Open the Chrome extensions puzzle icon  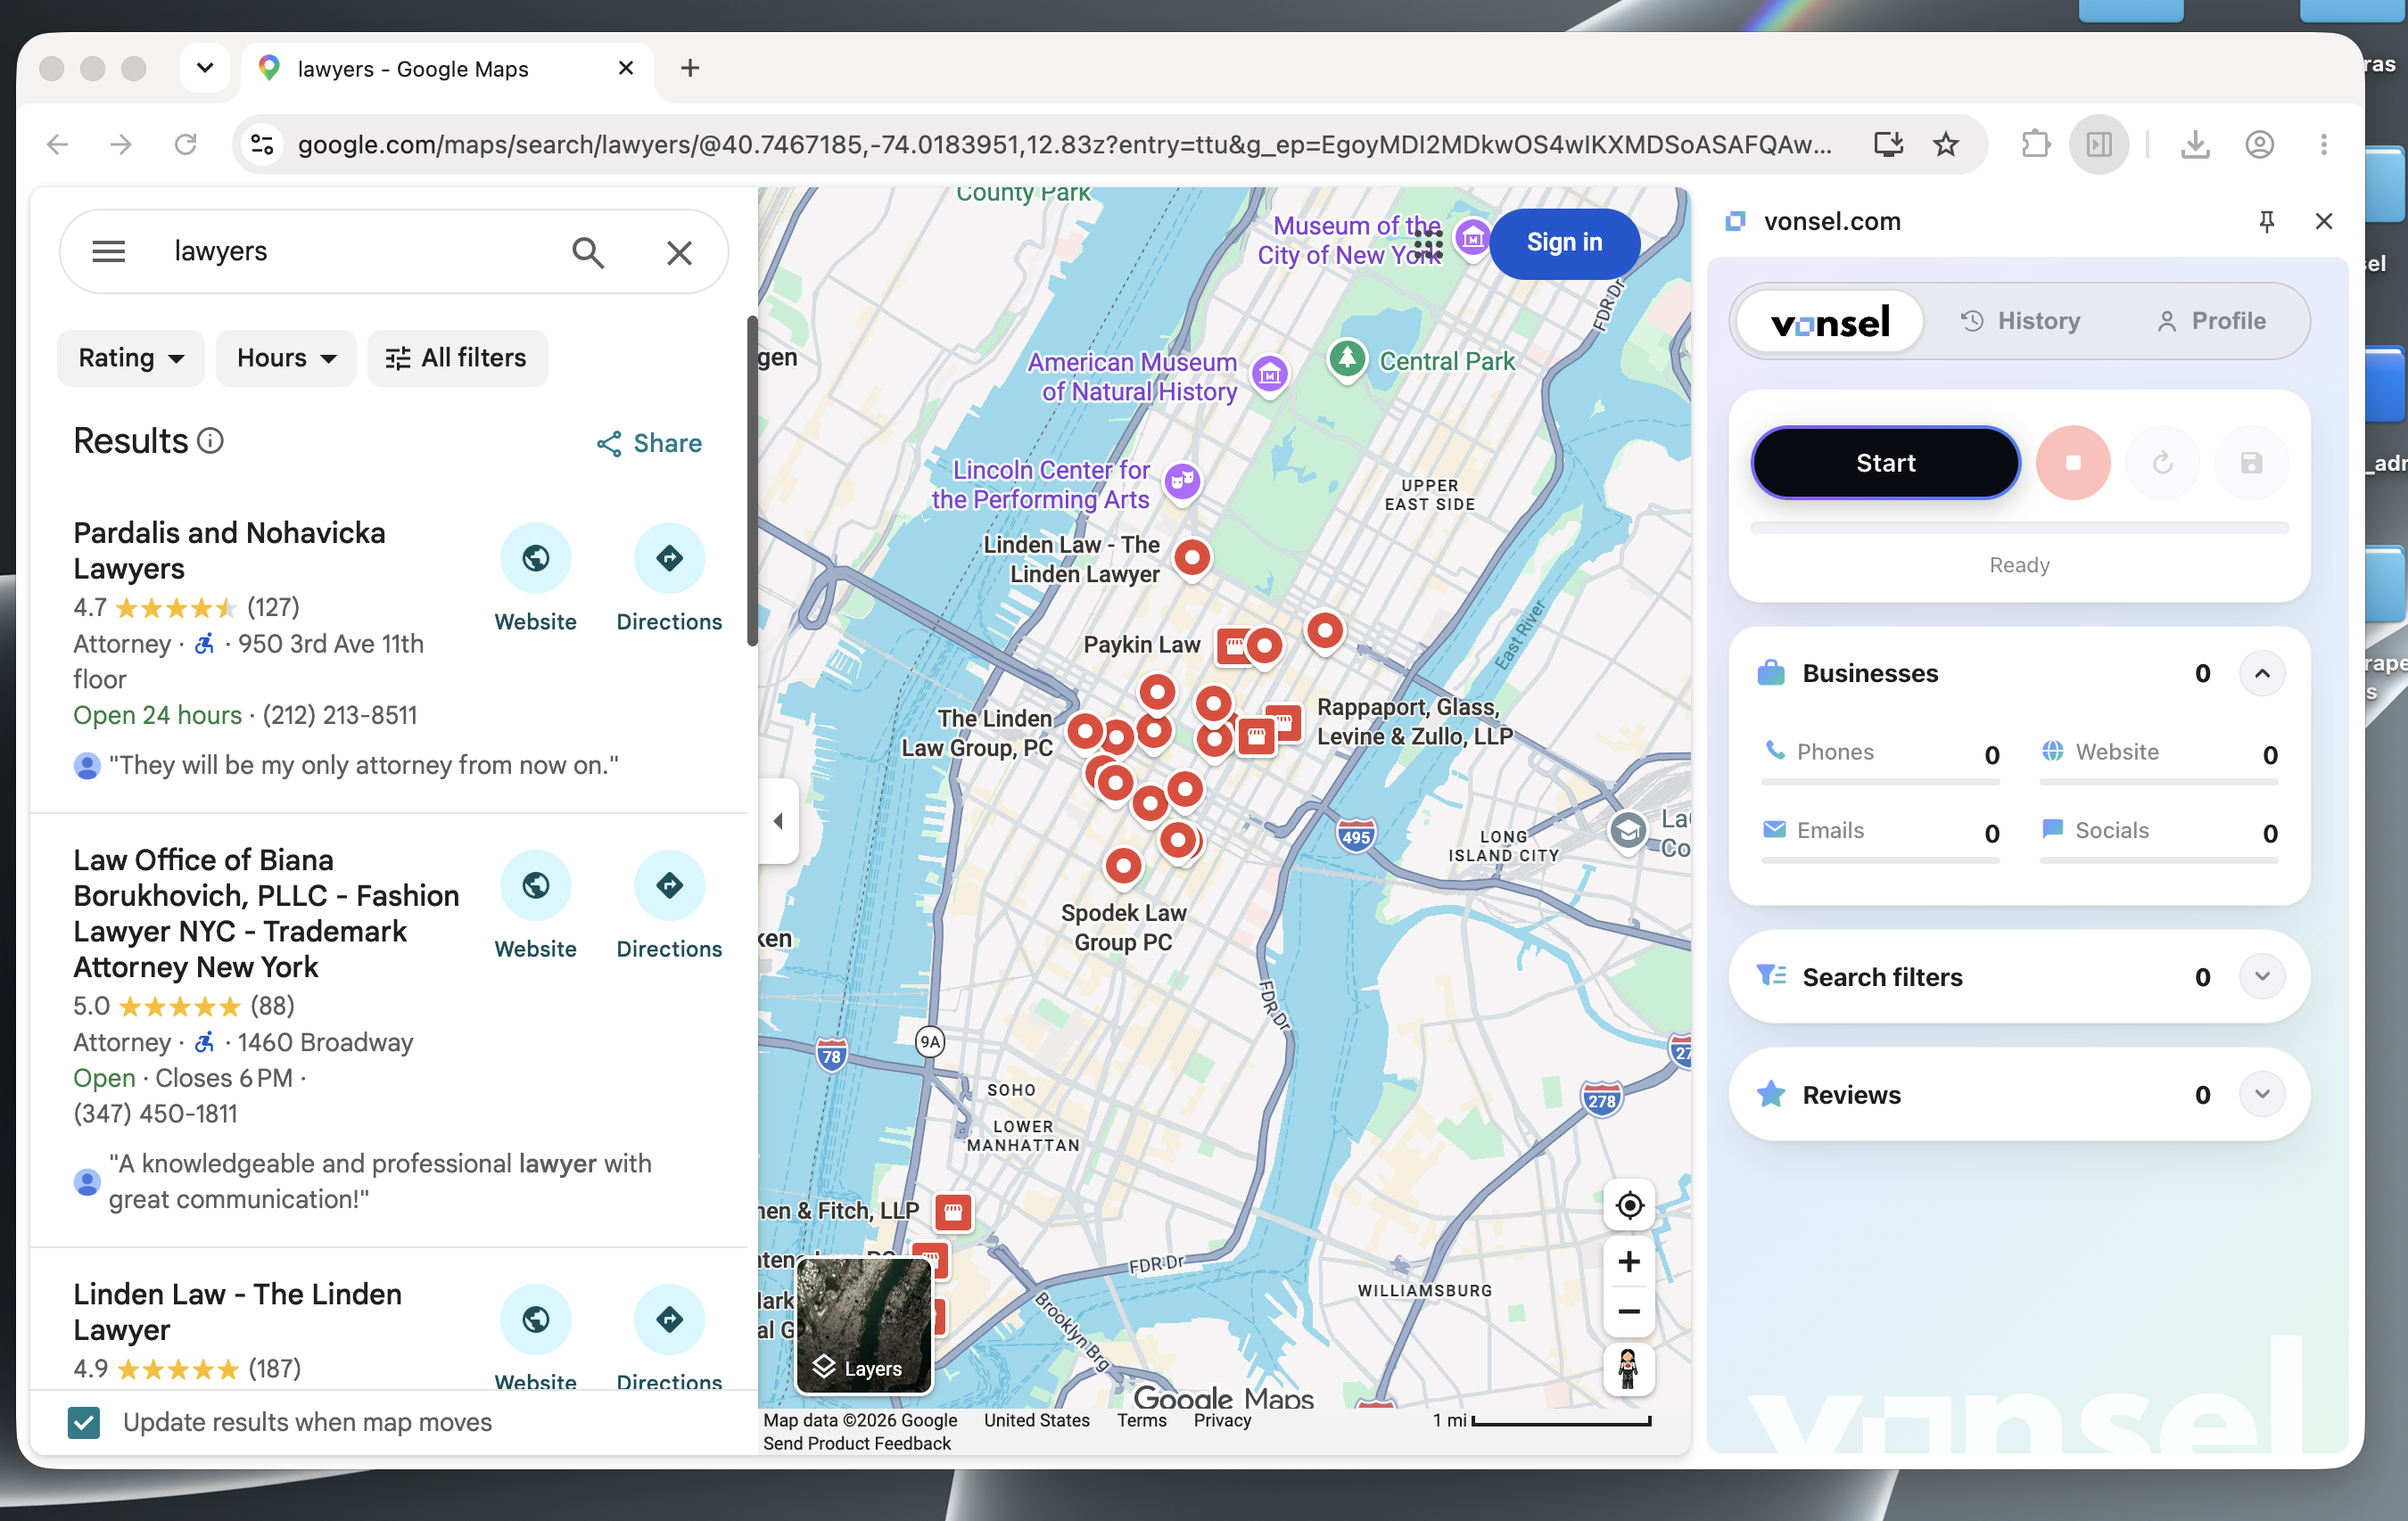coord(2035,145)
